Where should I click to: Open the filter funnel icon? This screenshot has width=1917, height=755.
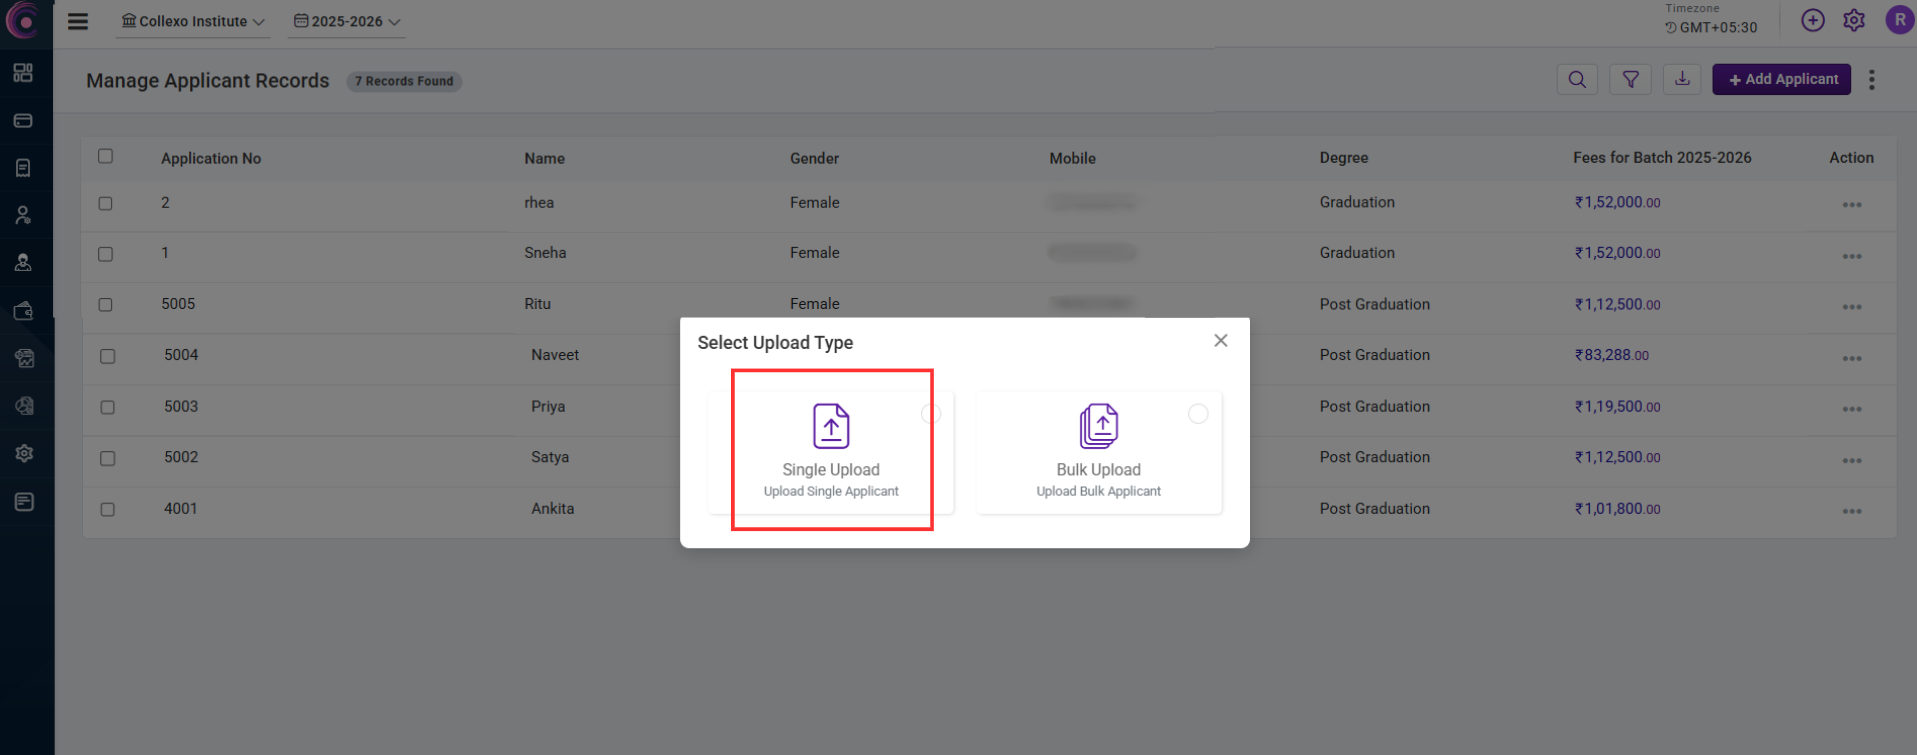click(1630, 80)
